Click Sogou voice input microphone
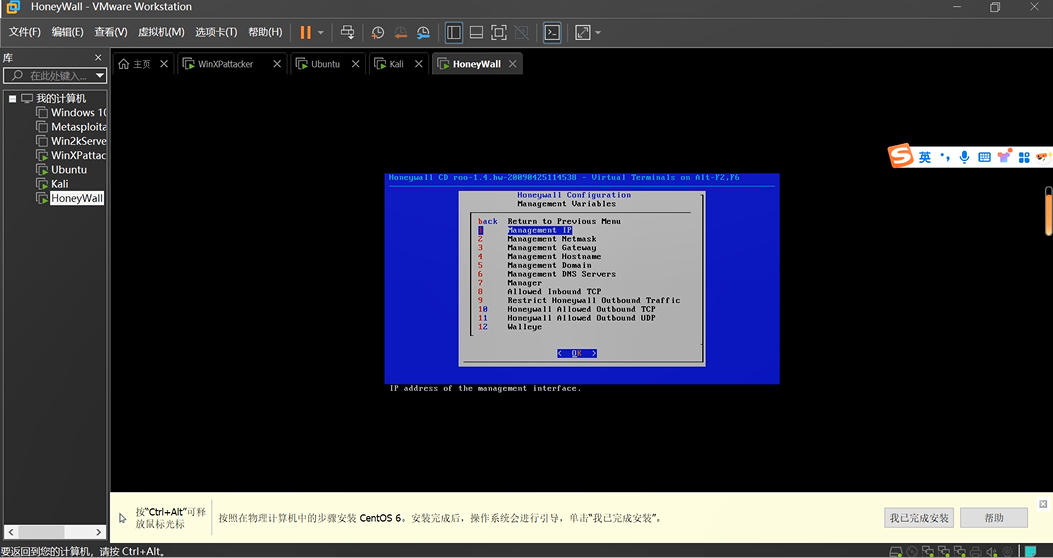Image resolution: width=1053 pixels, height=558 pixels. tap(964, 157)
